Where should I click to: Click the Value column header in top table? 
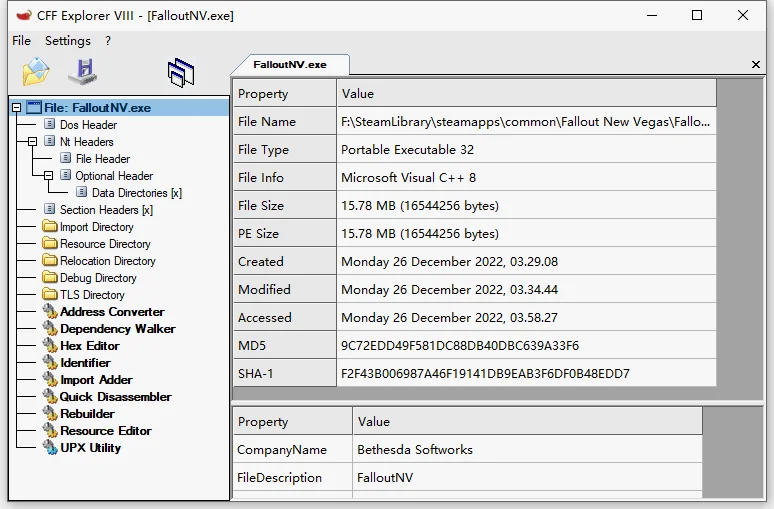527,93
